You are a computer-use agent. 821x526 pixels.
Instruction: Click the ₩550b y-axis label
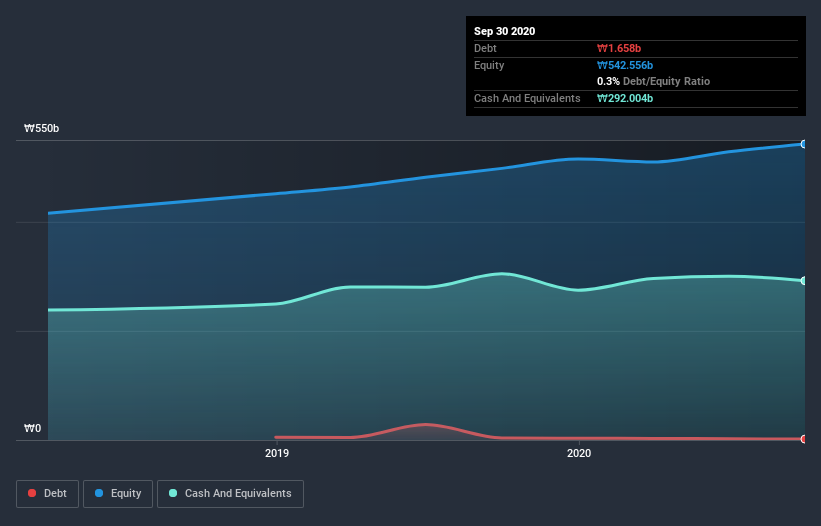41,128
